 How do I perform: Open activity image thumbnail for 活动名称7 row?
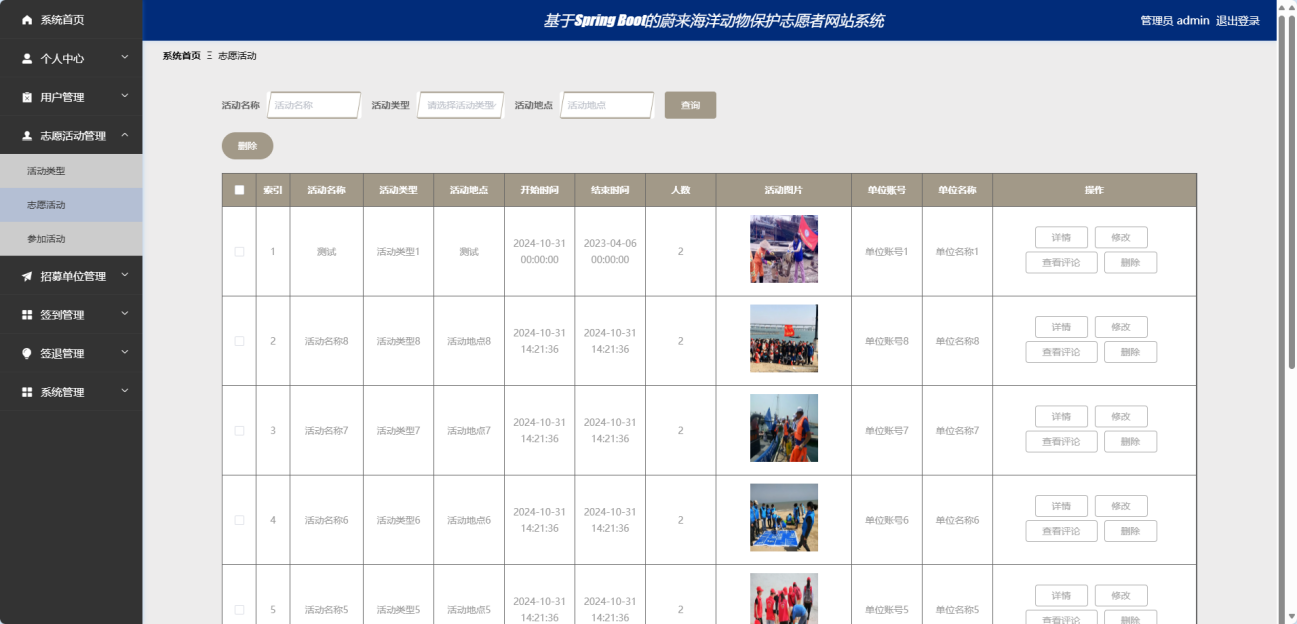tap(784, 428)
